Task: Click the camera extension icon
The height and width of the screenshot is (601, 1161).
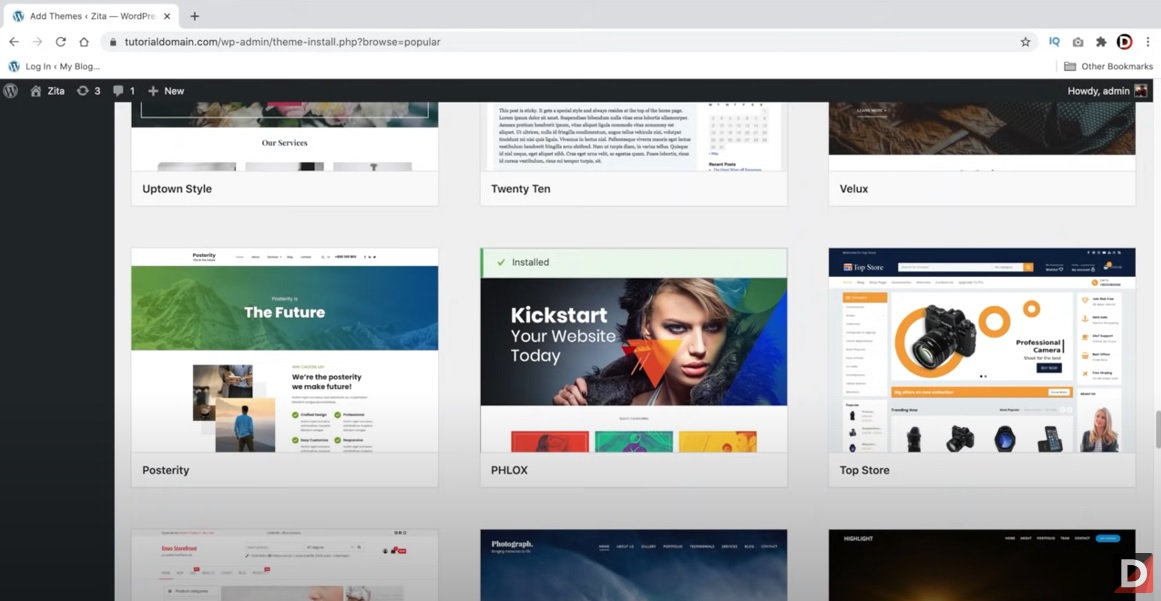Action: click(1078, 42)
